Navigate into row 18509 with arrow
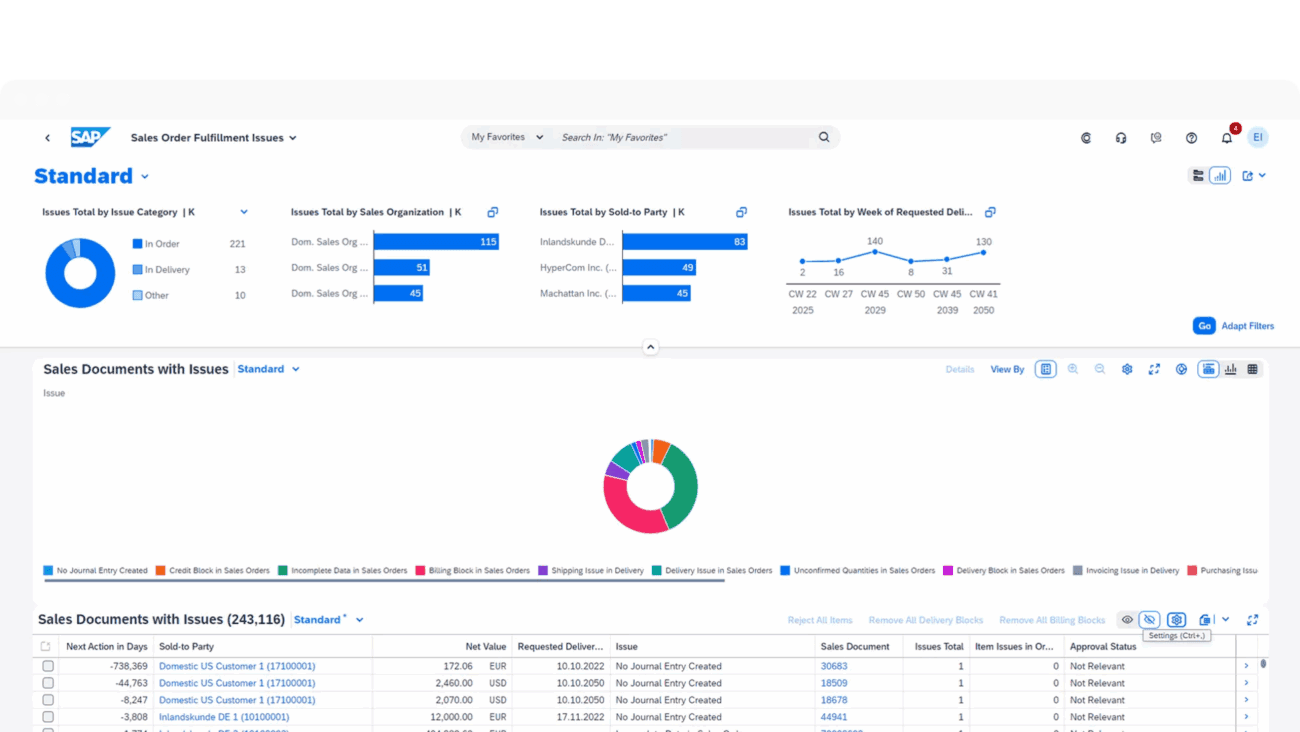Viewport: 1300px width, 732px height. 1246,683
